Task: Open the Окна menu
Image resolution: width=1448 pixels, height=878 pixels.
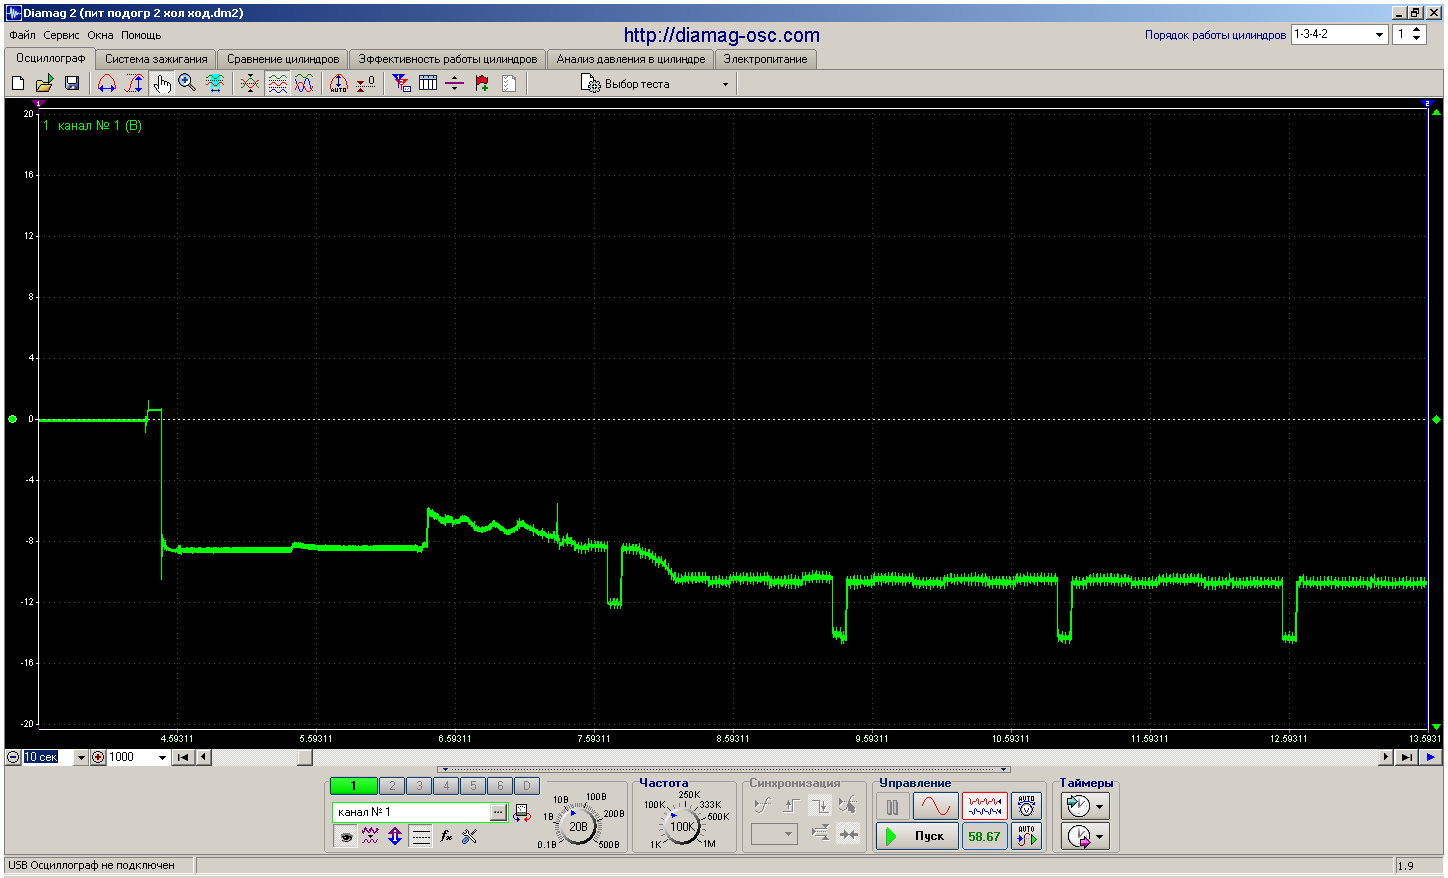Action: (100, 35)
